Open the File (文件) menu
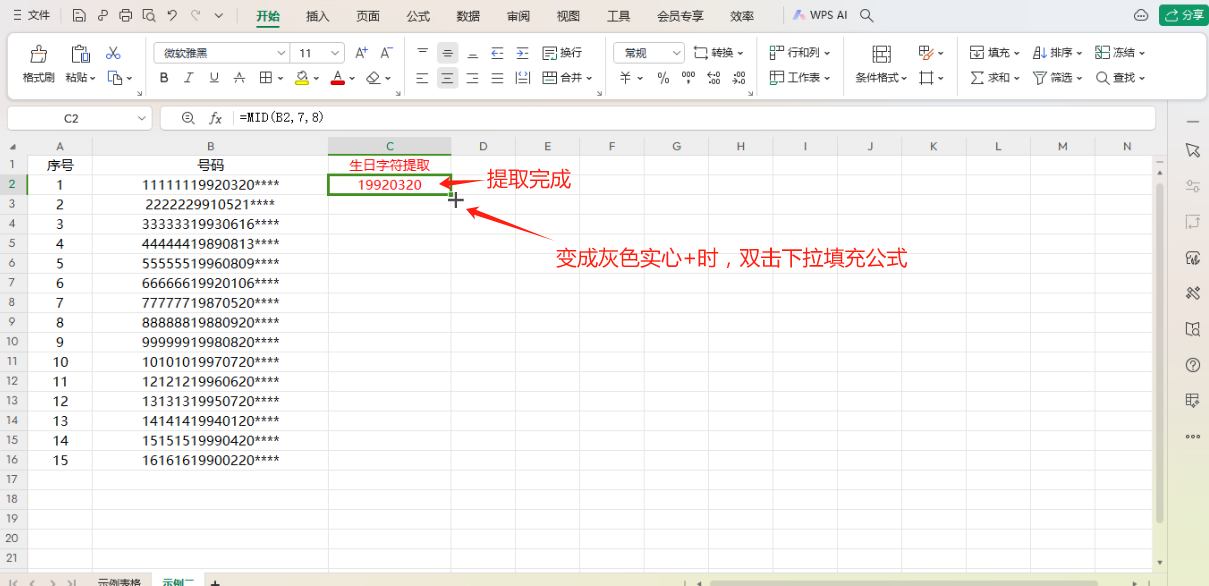 (31, 16)
